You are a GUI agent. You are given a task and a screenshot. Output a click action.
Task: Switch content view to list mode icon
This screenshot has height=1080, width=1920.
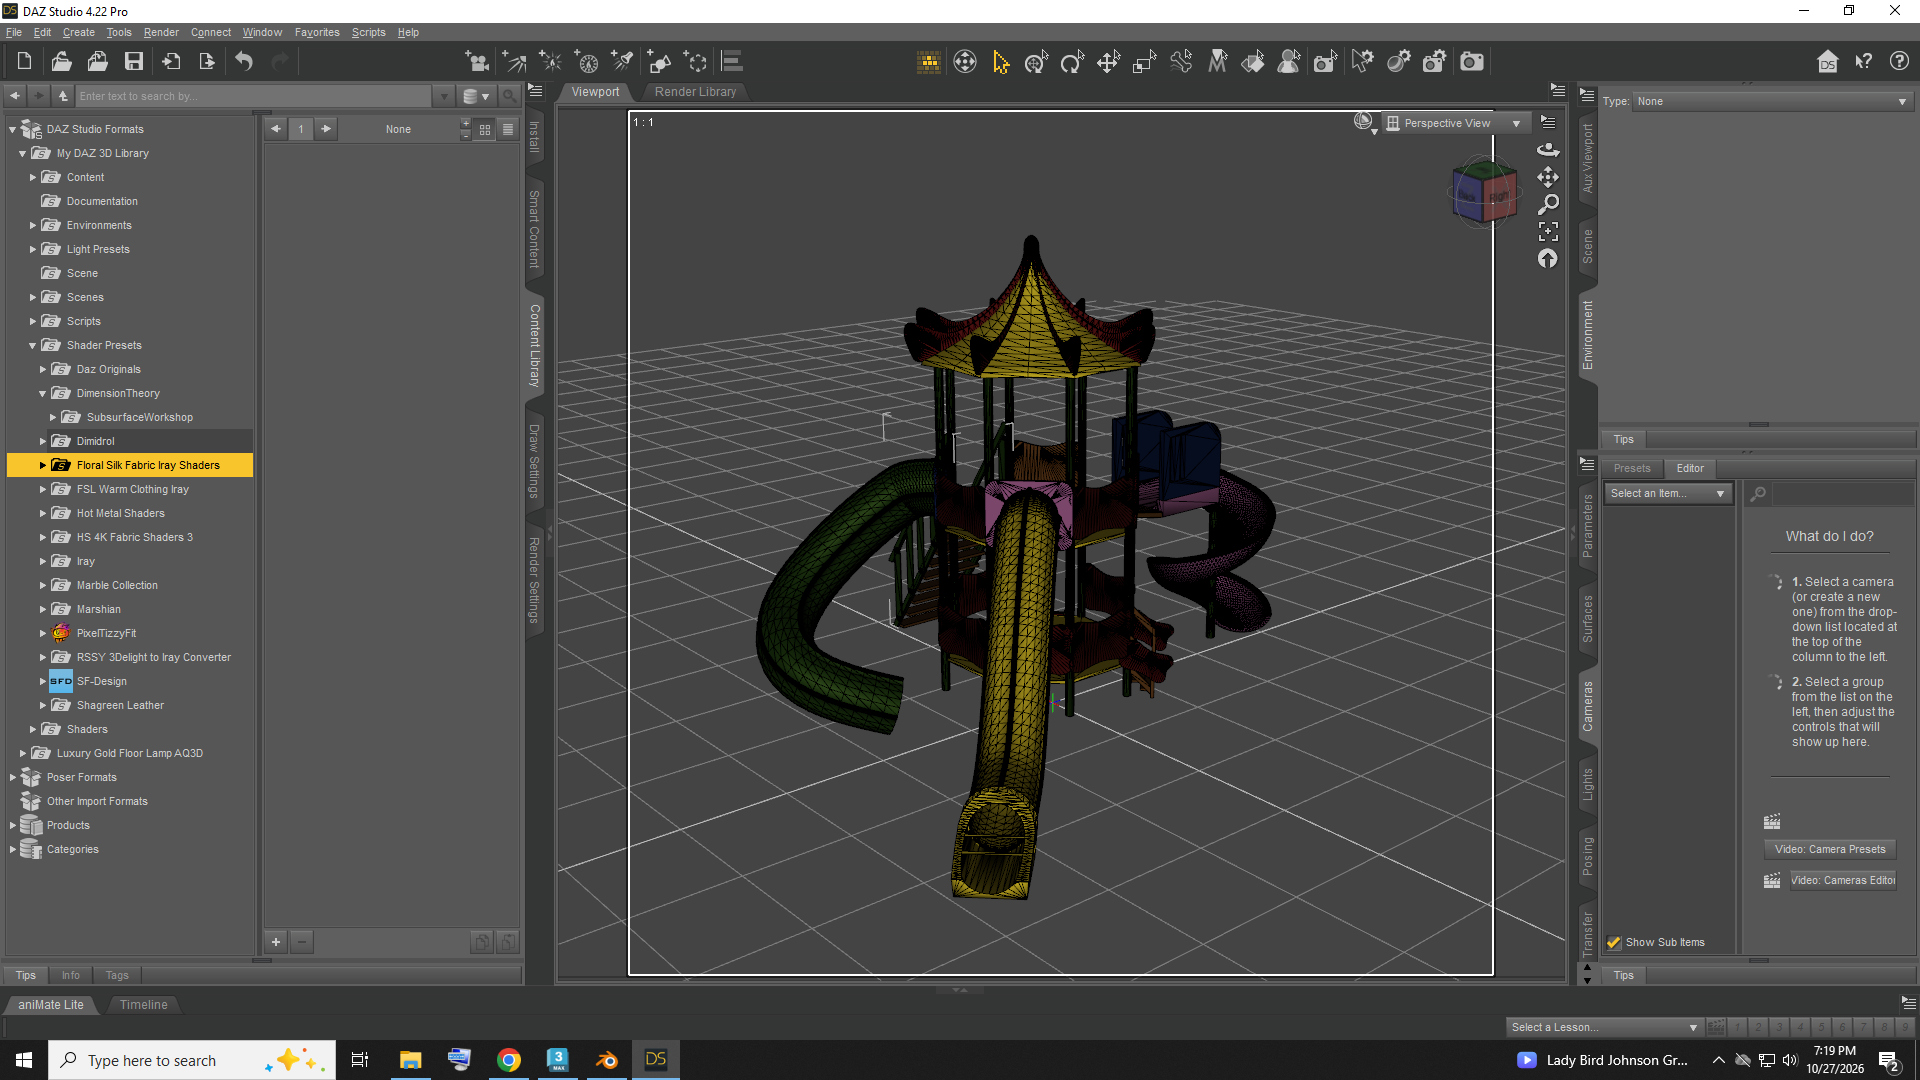click(508, 129)
